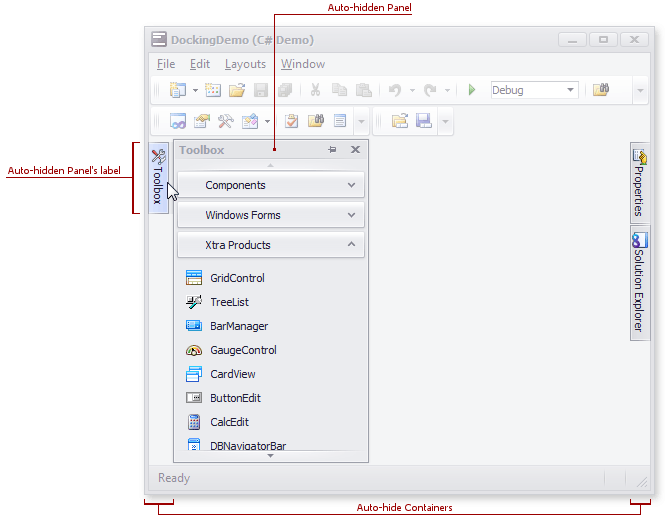Viewport: 665px width, 517px height.
Task: Click the GaugeControl gauge icon
Action: (x=194, y=350)
